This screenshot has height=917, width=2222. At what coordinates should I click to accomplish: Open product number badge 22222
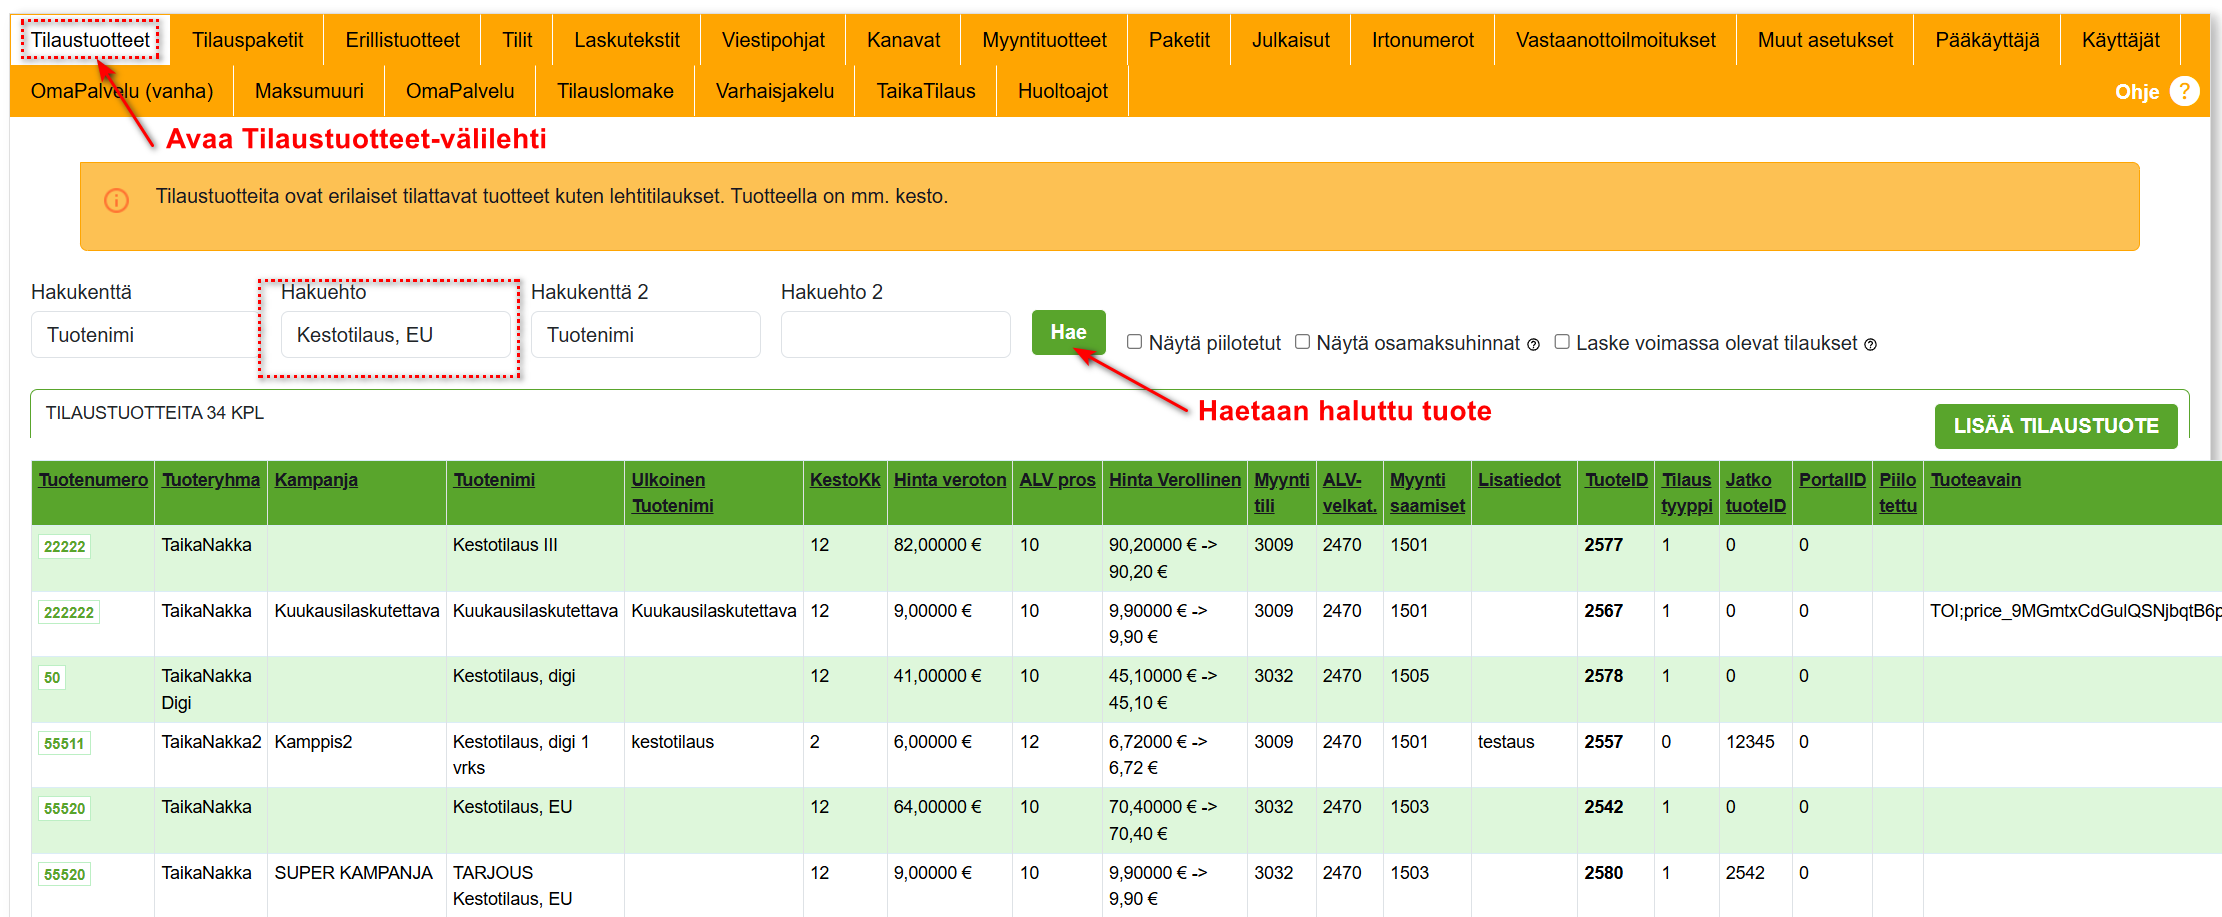[x=65, y=546]
